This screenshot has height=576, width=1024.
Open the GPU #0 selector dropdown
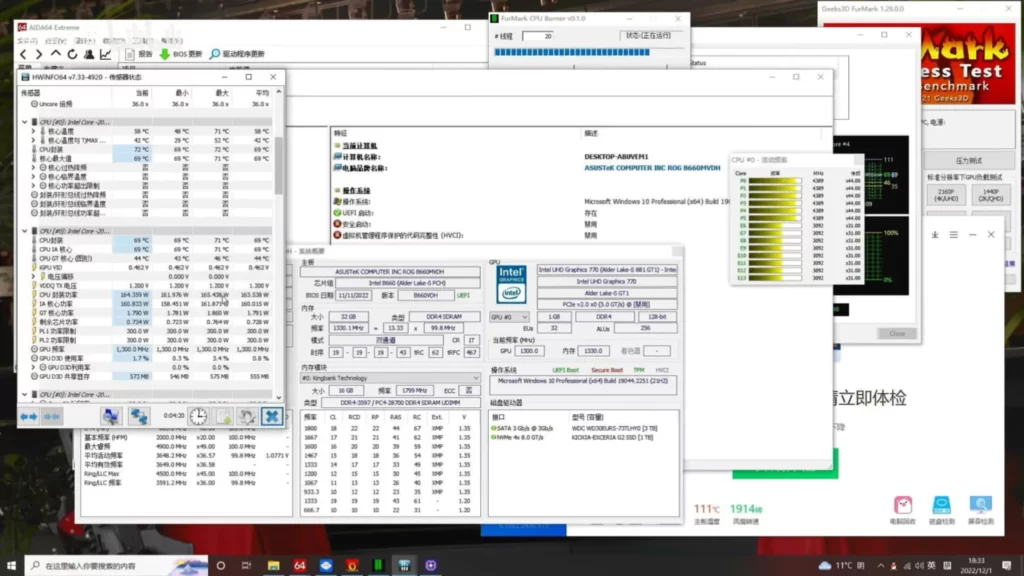[509, 317]
